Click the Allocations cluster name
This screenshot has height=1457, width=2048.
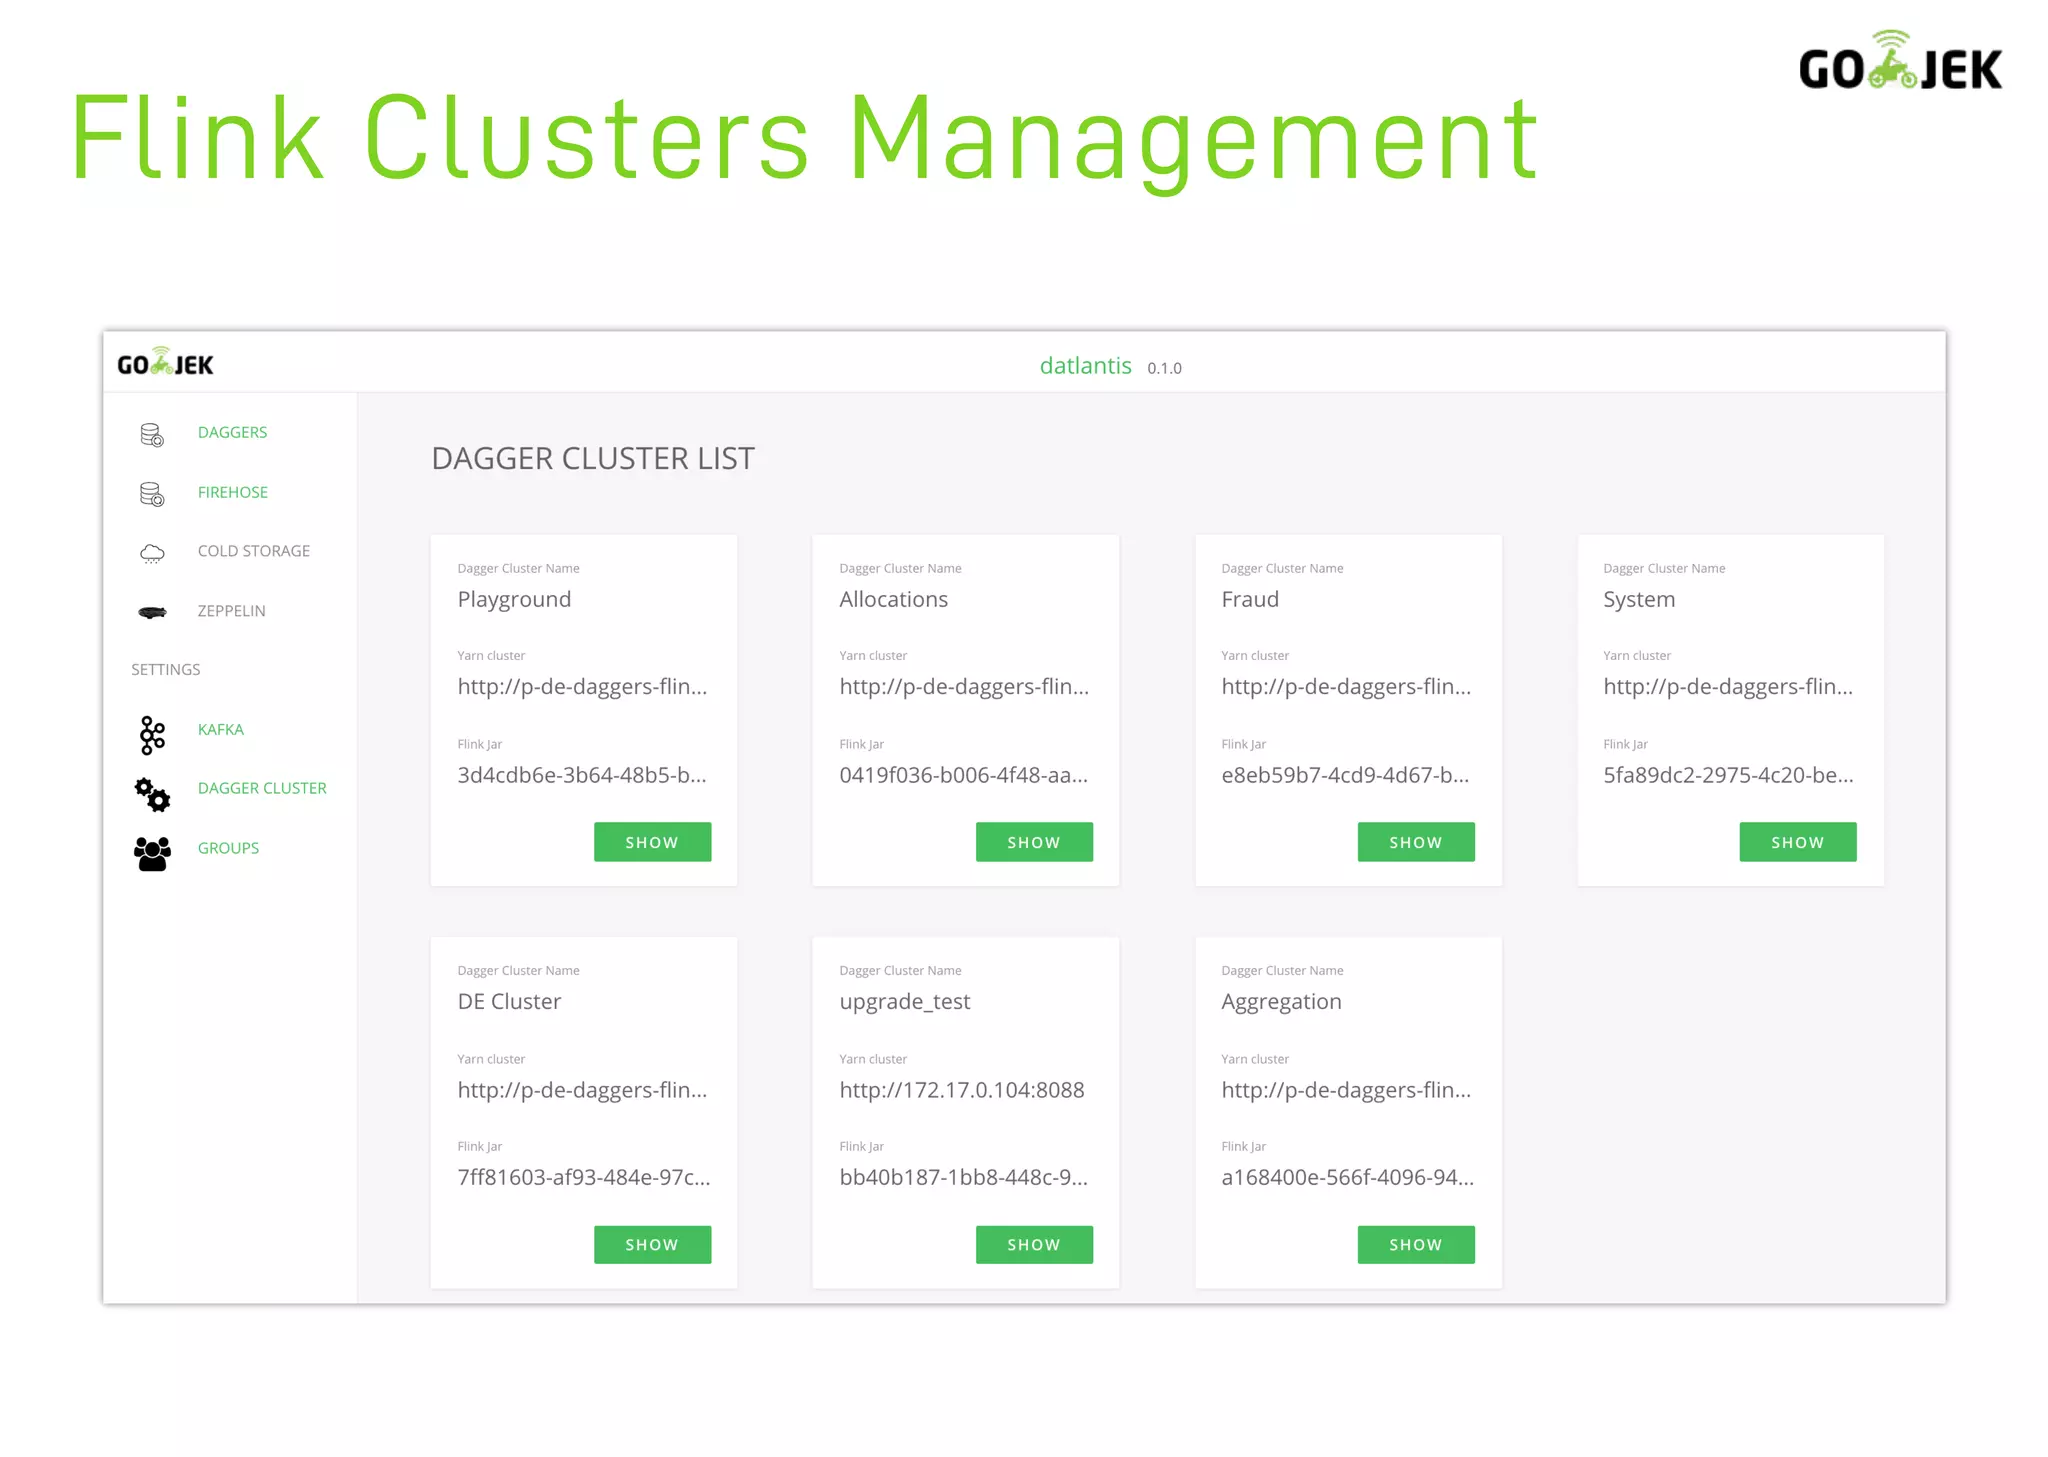[x=893, y=599]
